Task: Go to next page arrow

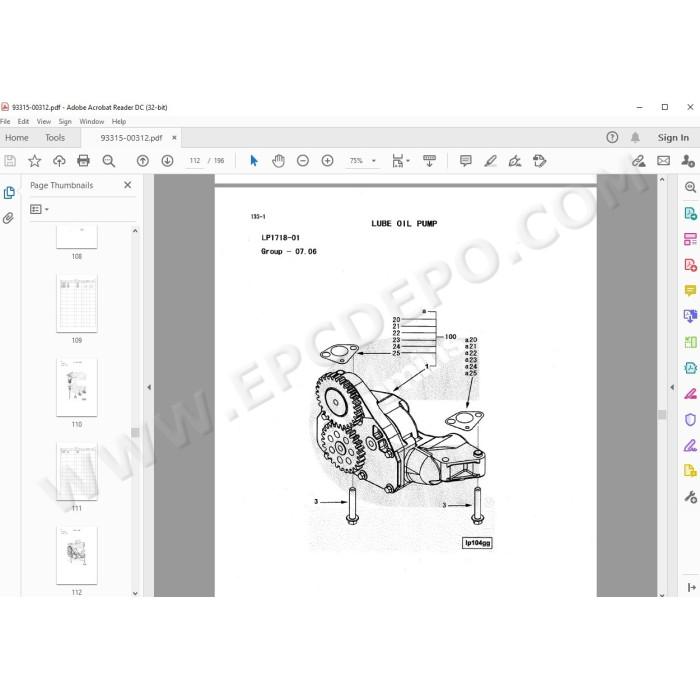Action: click(167, 161)
